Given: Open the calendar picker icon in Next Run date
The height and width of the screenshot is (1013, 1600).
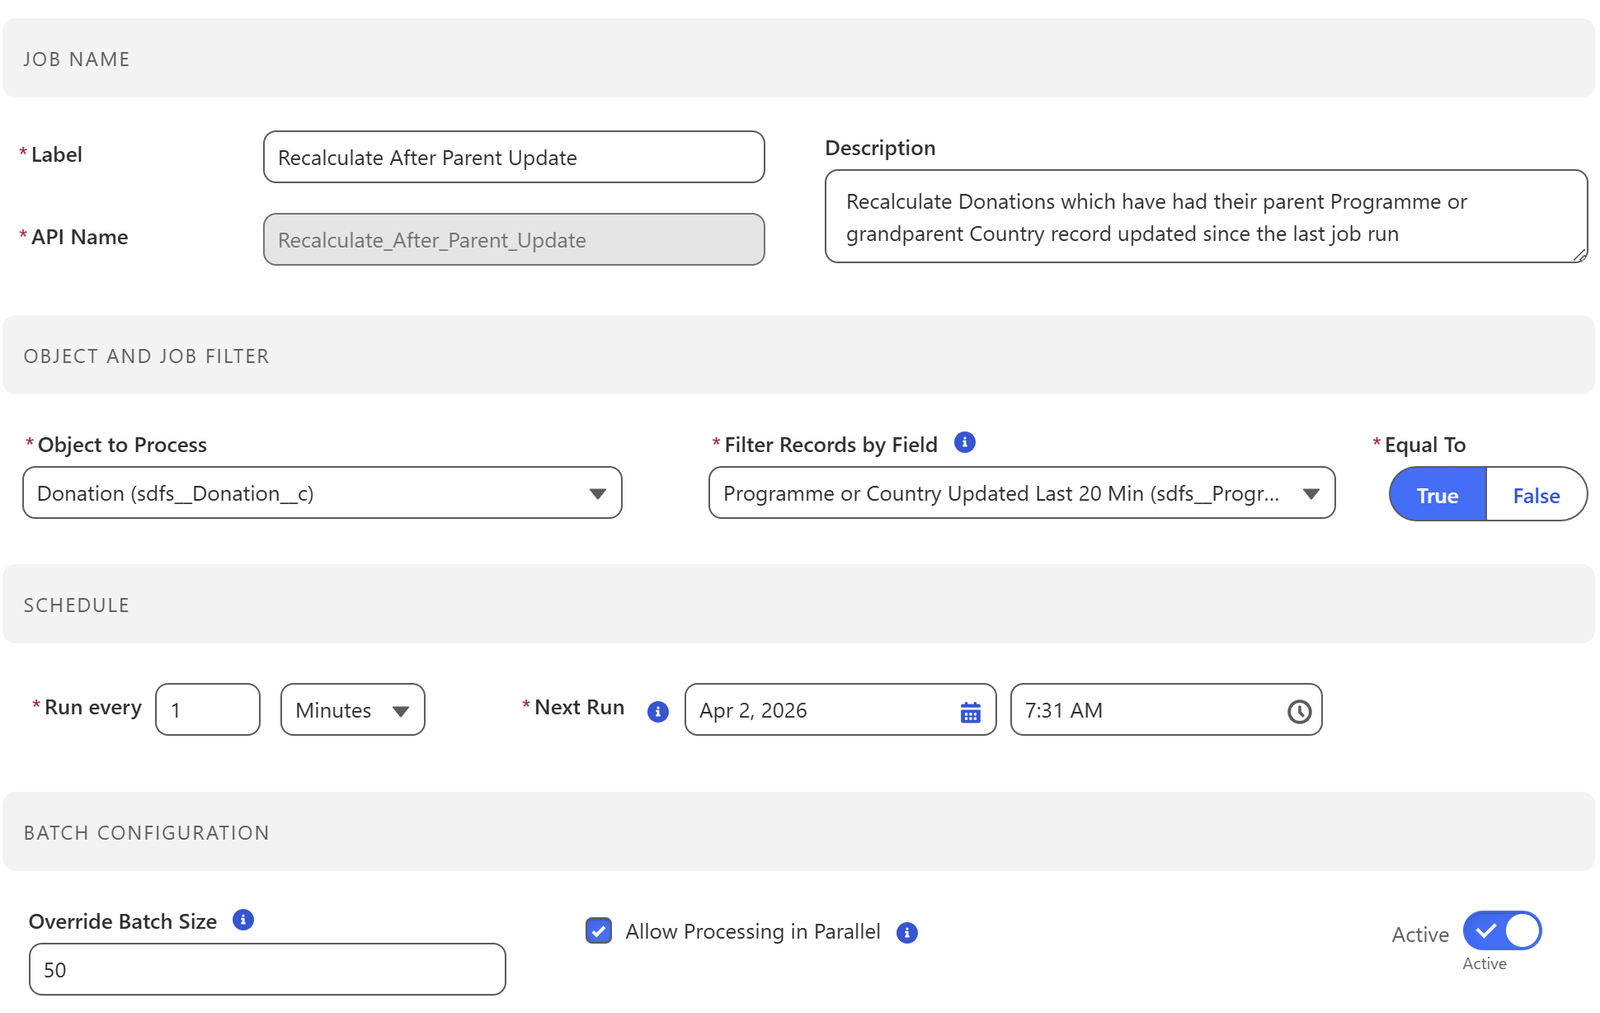Looking at the screenshot, I should coord(970,712).
